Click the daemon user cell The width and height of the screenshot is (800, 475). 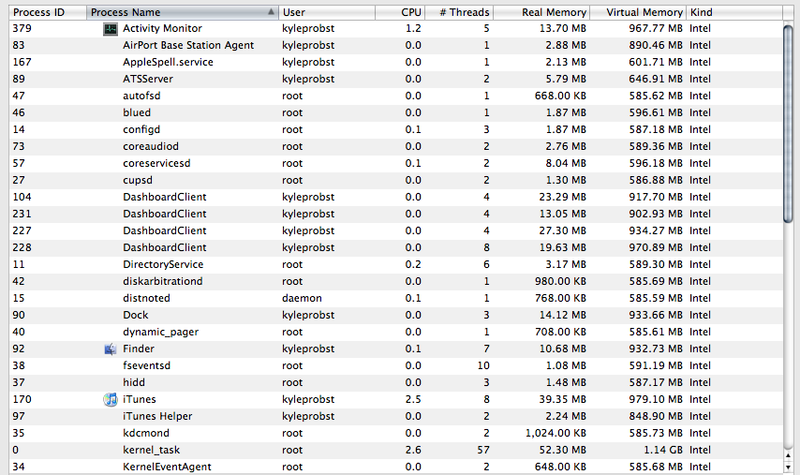coord(302,298)
